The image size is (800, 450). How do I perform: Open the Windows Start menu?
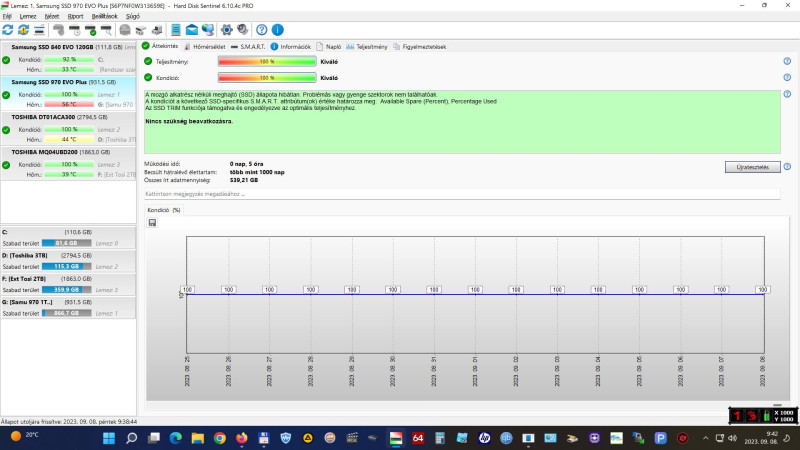[x=109, y=438]
